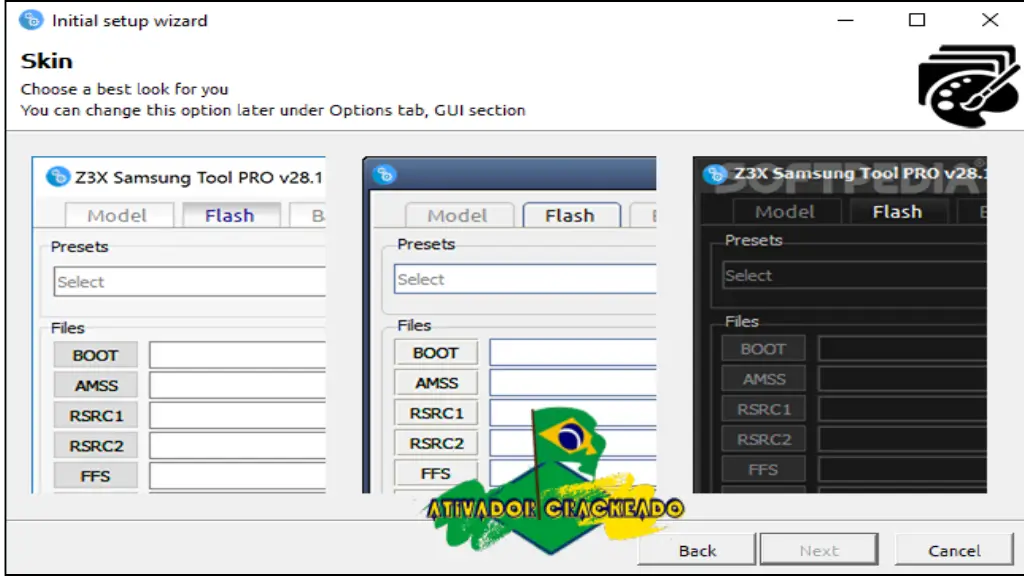Click RSRC1 button in blue skin preview

click(436, 413)
